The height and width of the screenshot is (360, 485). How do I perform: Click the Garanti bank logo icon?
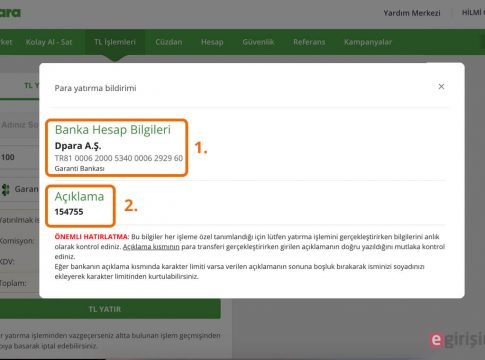[5, 189]
